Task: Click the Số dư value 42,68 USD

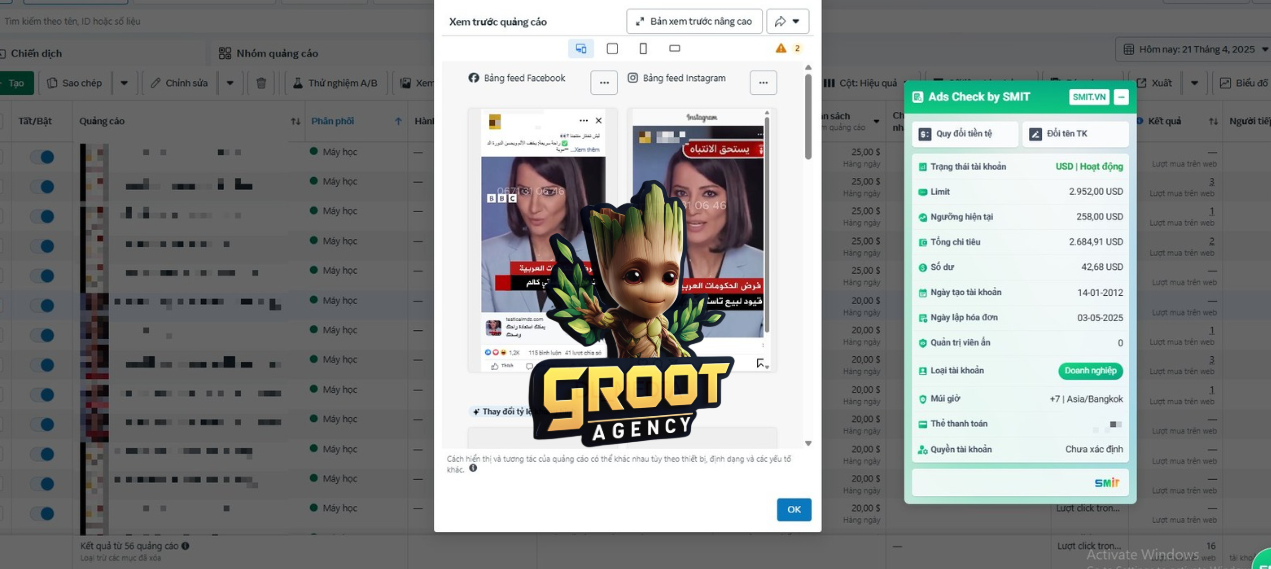Action: pos(1102,267)
